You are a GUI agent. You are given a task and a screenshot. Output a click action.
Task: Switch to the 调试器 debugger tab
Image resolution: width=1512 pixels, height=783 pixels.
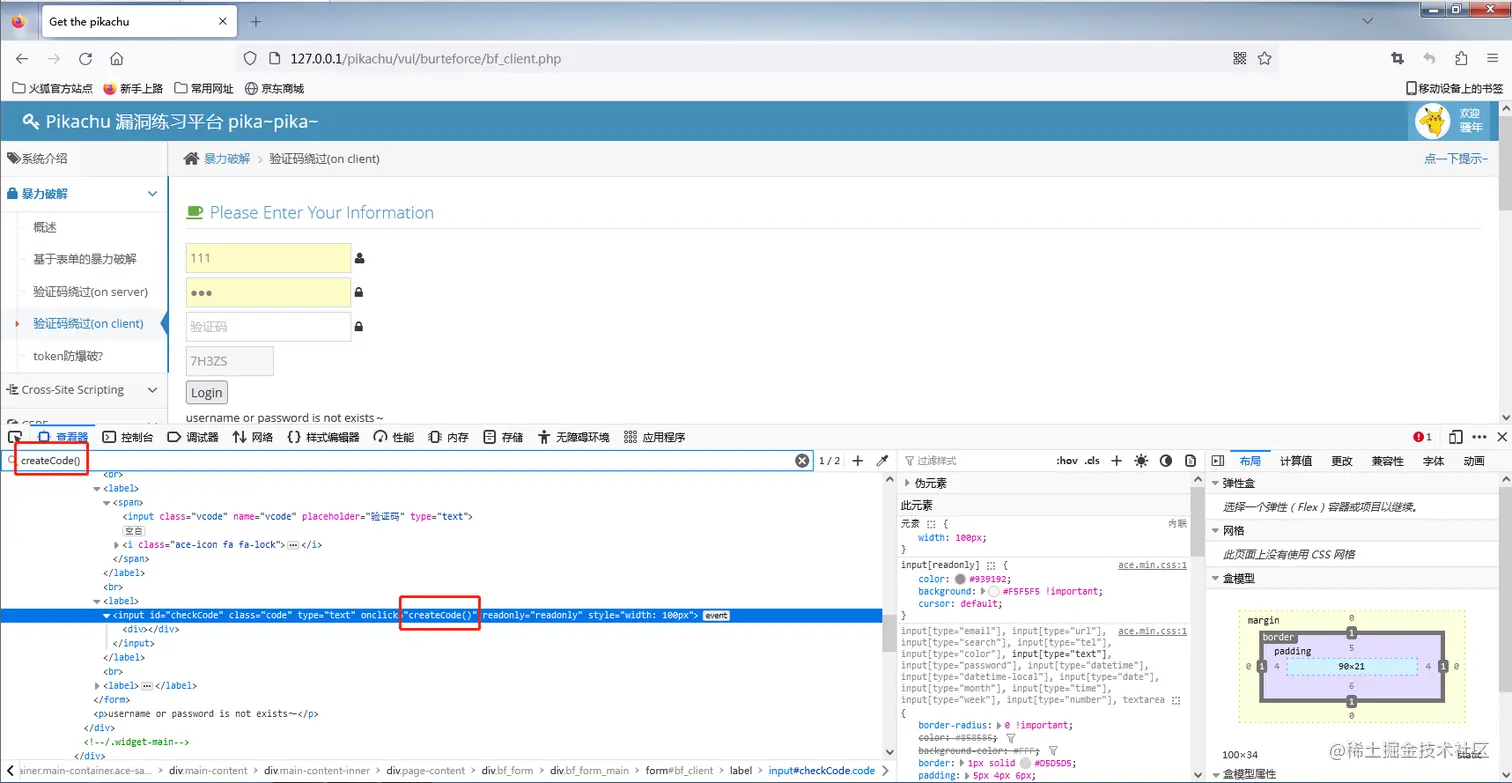coord(192,437)
